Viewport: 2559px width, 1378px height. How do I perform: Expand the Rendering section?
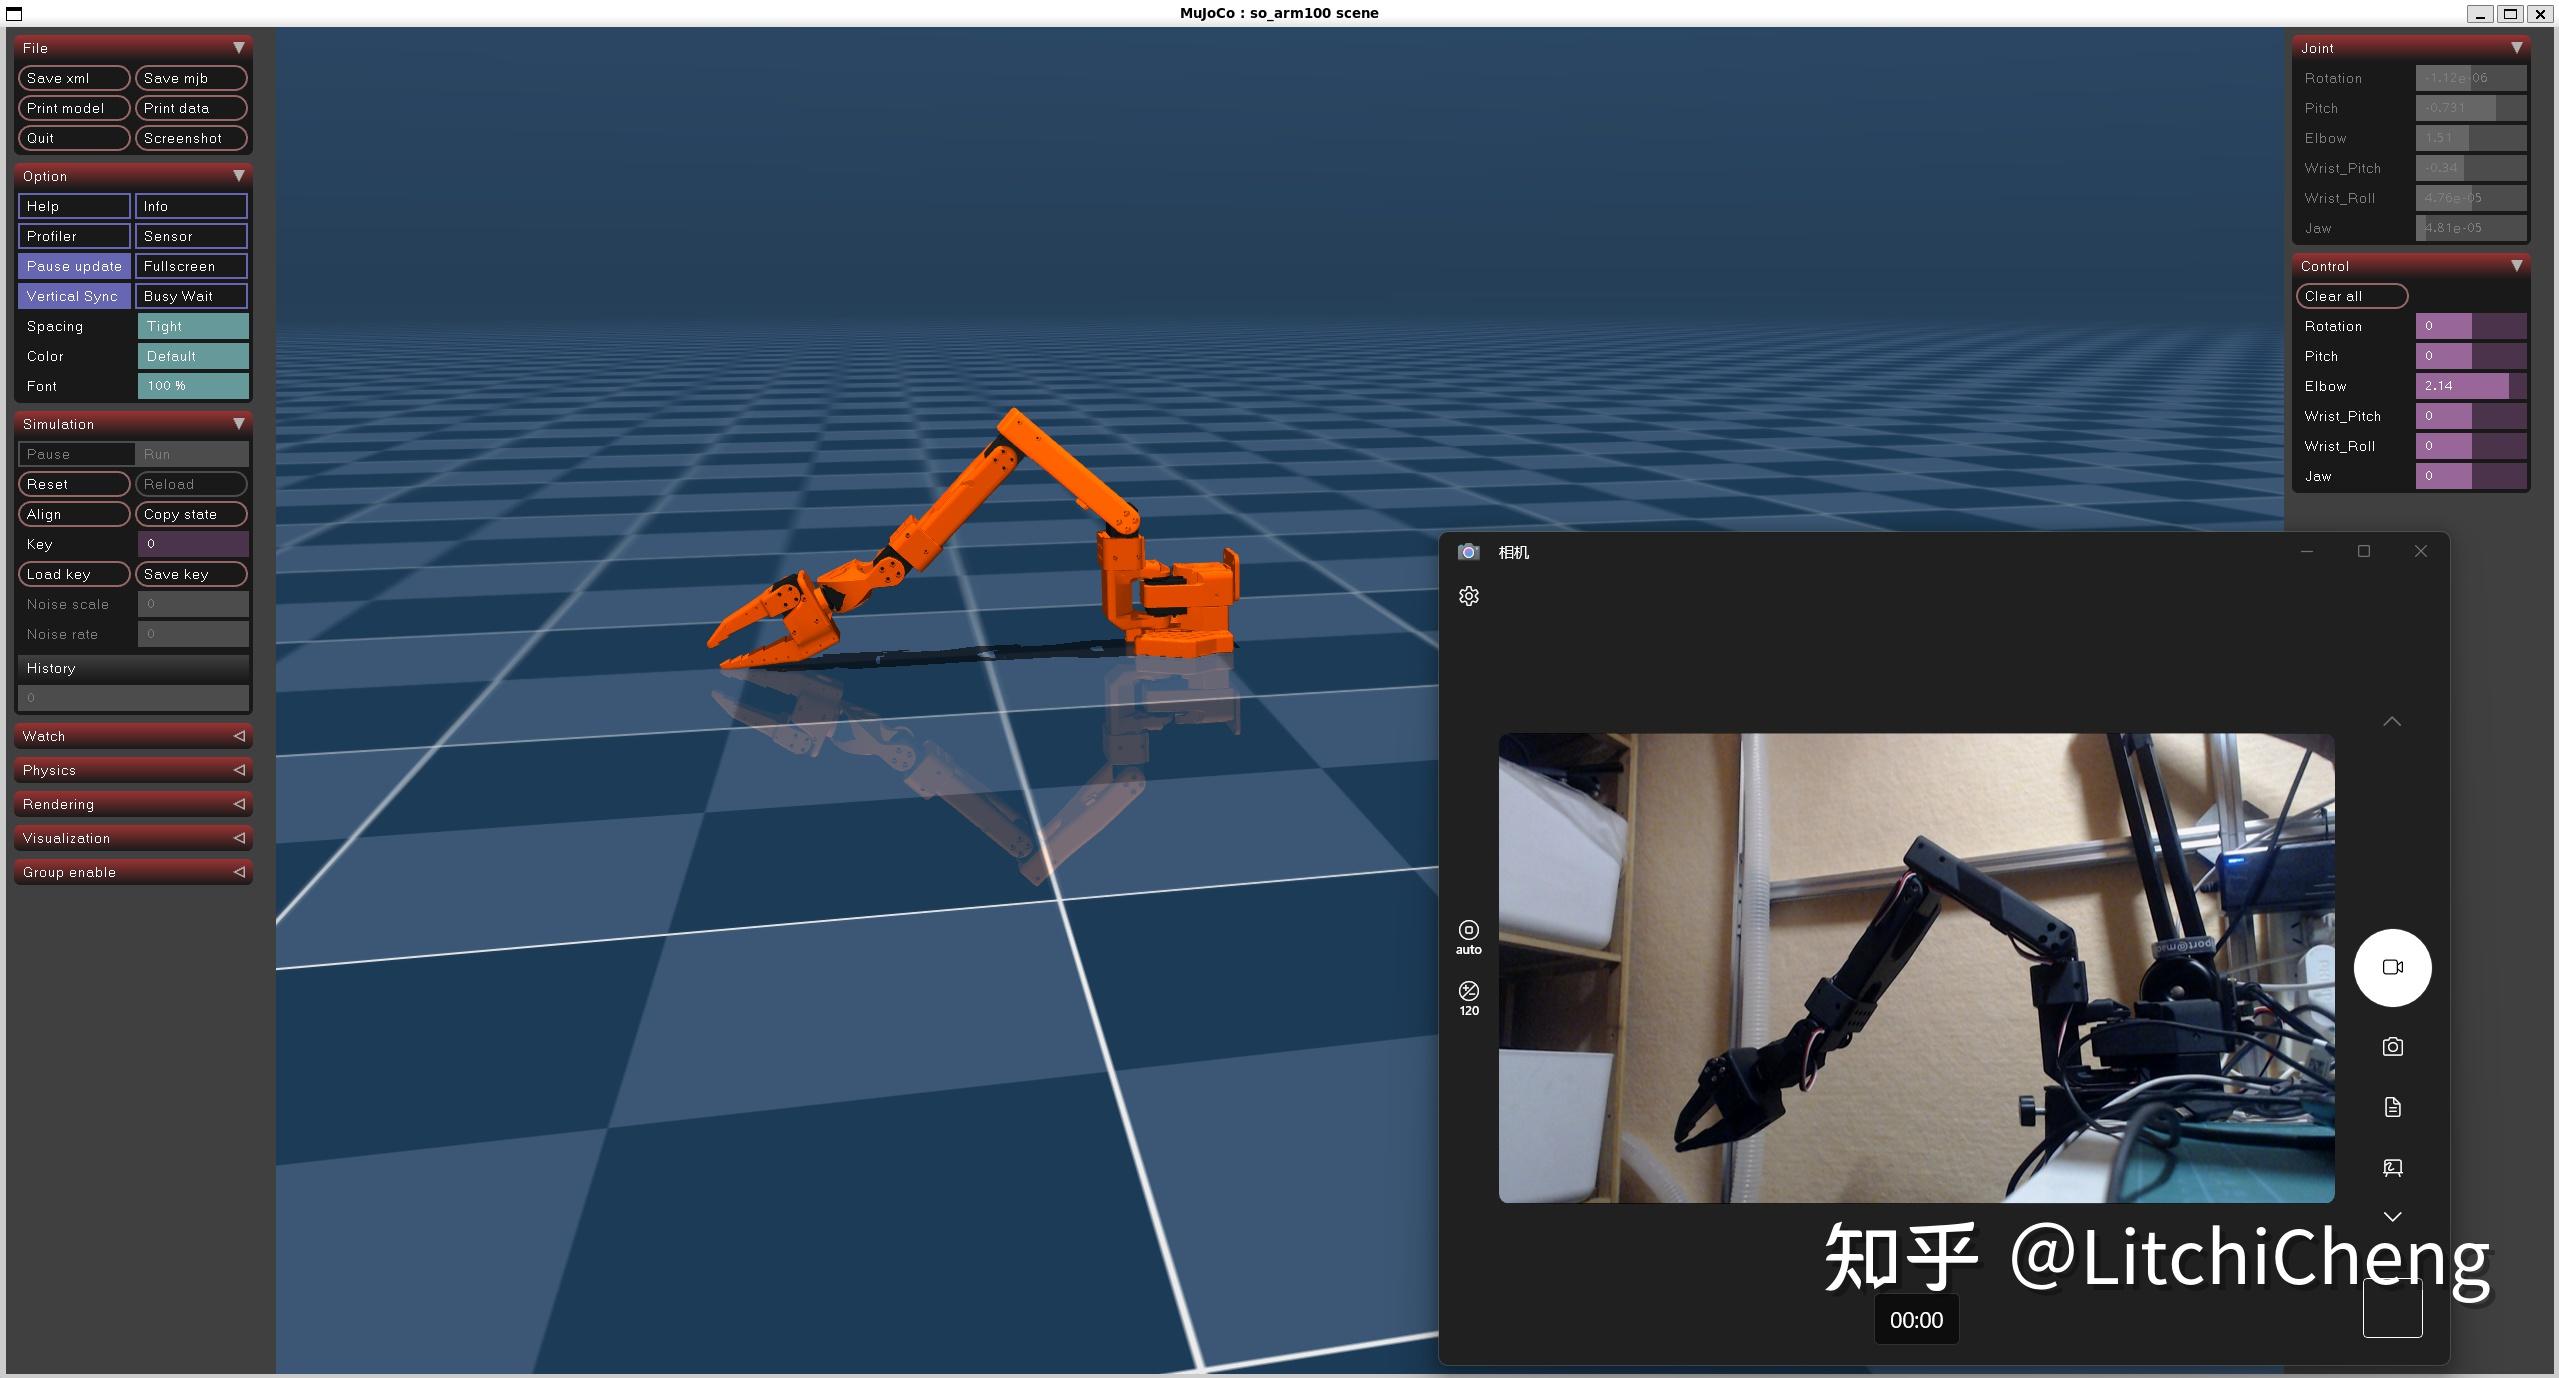pyautogui.click(x=132, y=804)
